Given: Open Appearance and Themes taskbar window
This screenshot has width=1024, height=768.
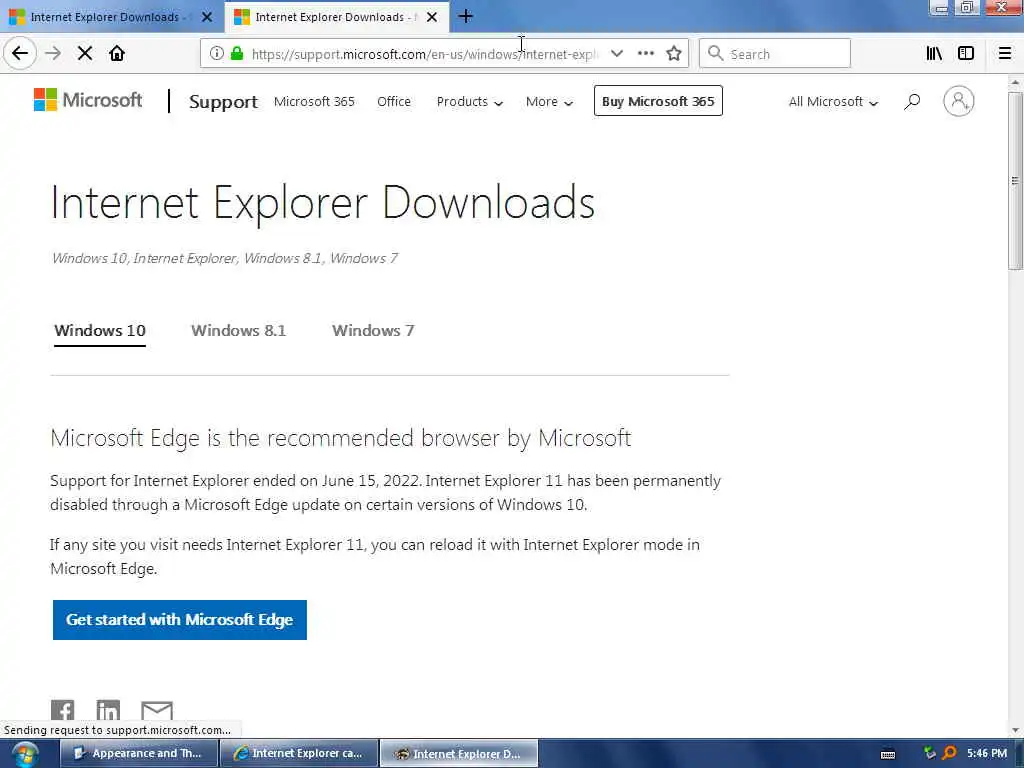Looking at the screenshot, I should point(139,754).
